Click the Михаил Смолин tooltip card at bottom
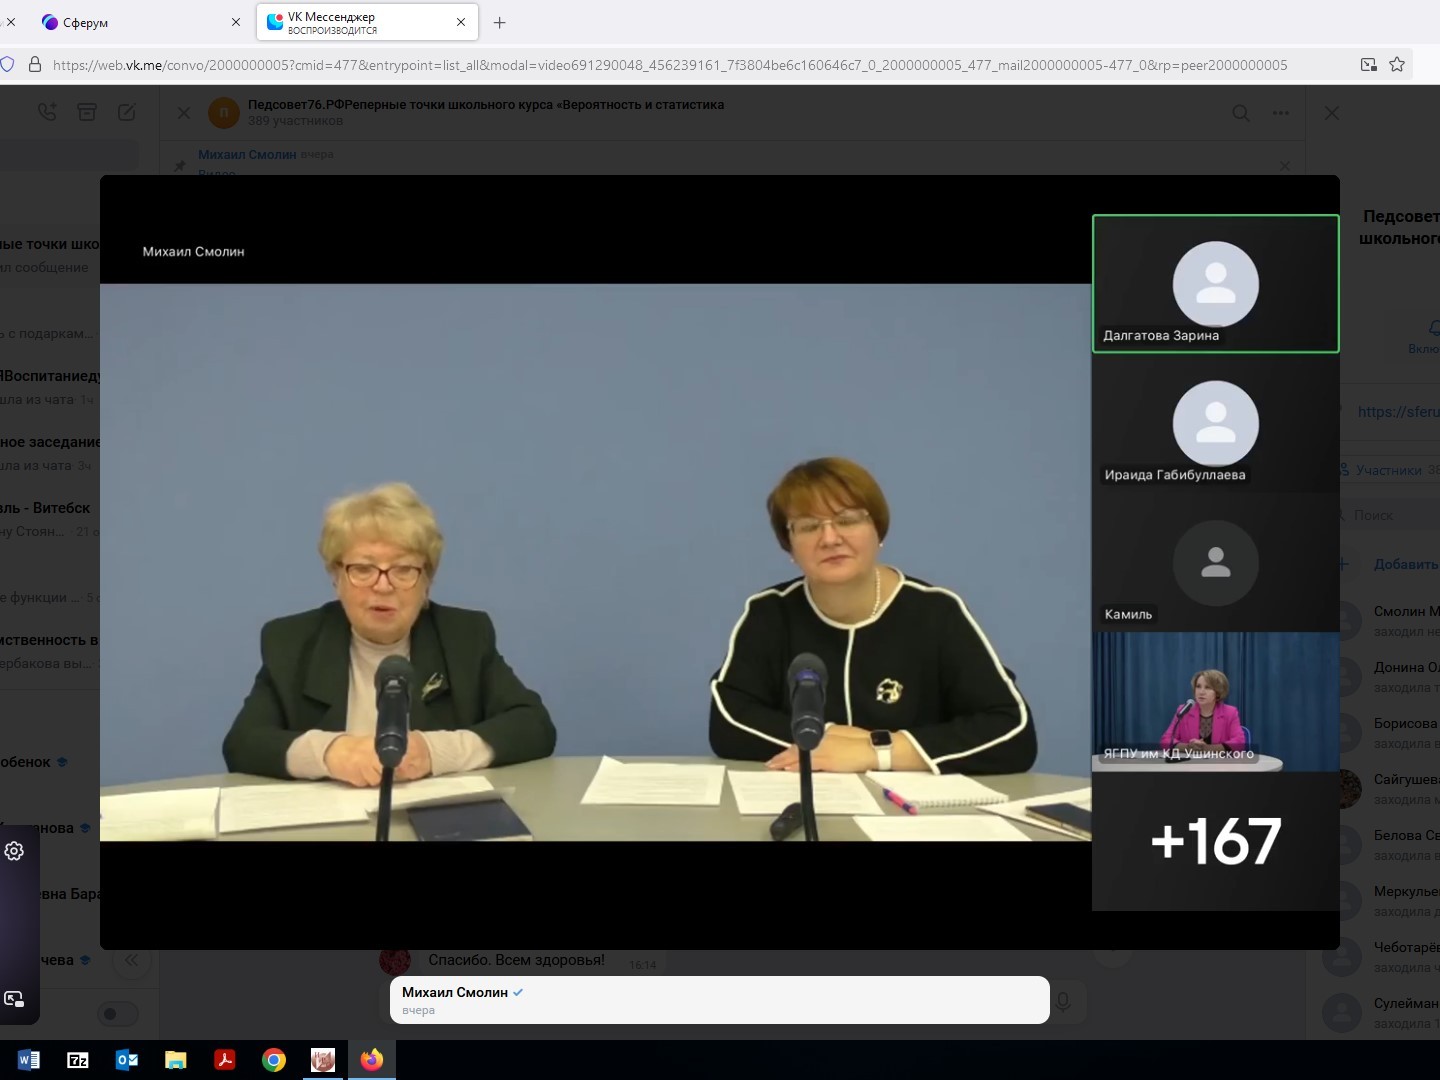This screenshot has width=1440, height=1080. click(719, 1000)
